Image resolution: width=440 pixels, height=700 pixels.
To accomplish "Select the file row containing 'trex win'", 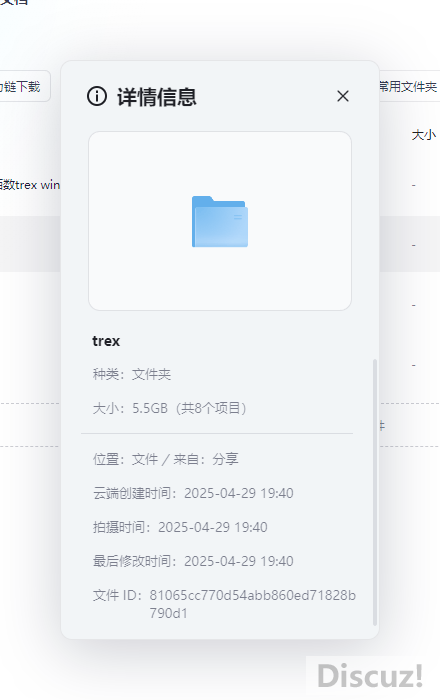I will click(x=30, y=185).
